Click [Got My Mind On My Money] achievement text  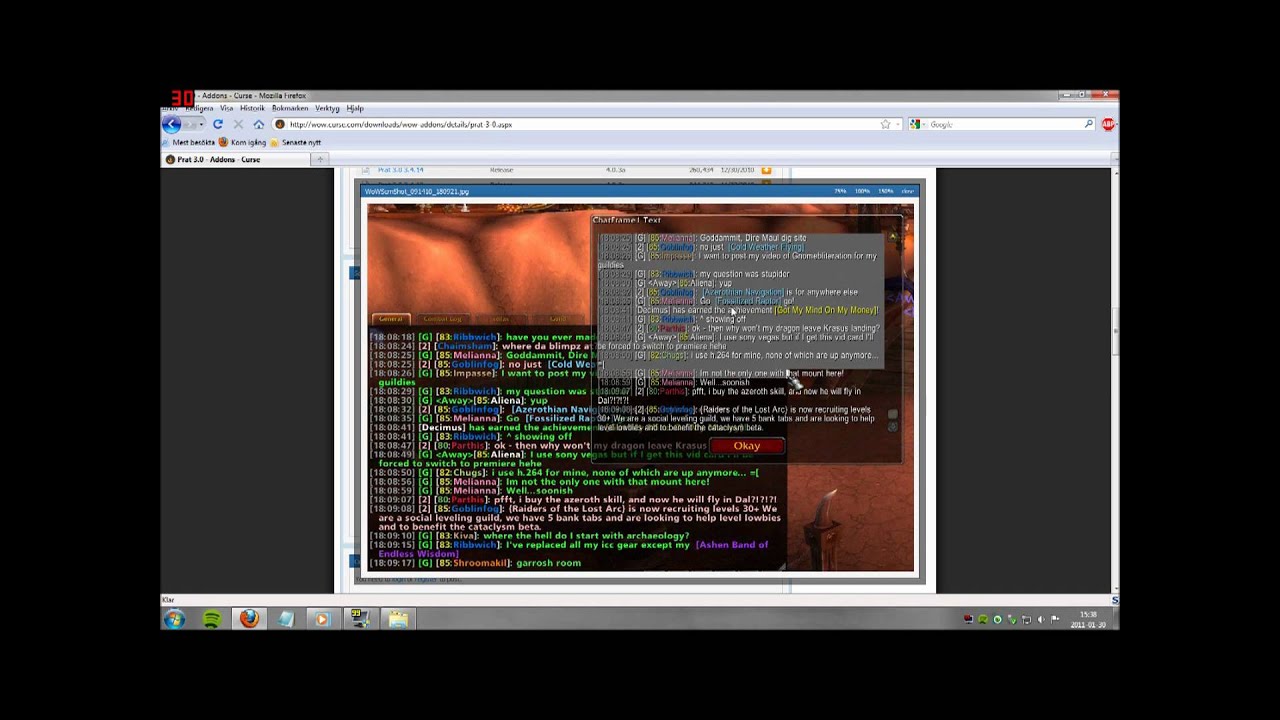tap(826, 311)
